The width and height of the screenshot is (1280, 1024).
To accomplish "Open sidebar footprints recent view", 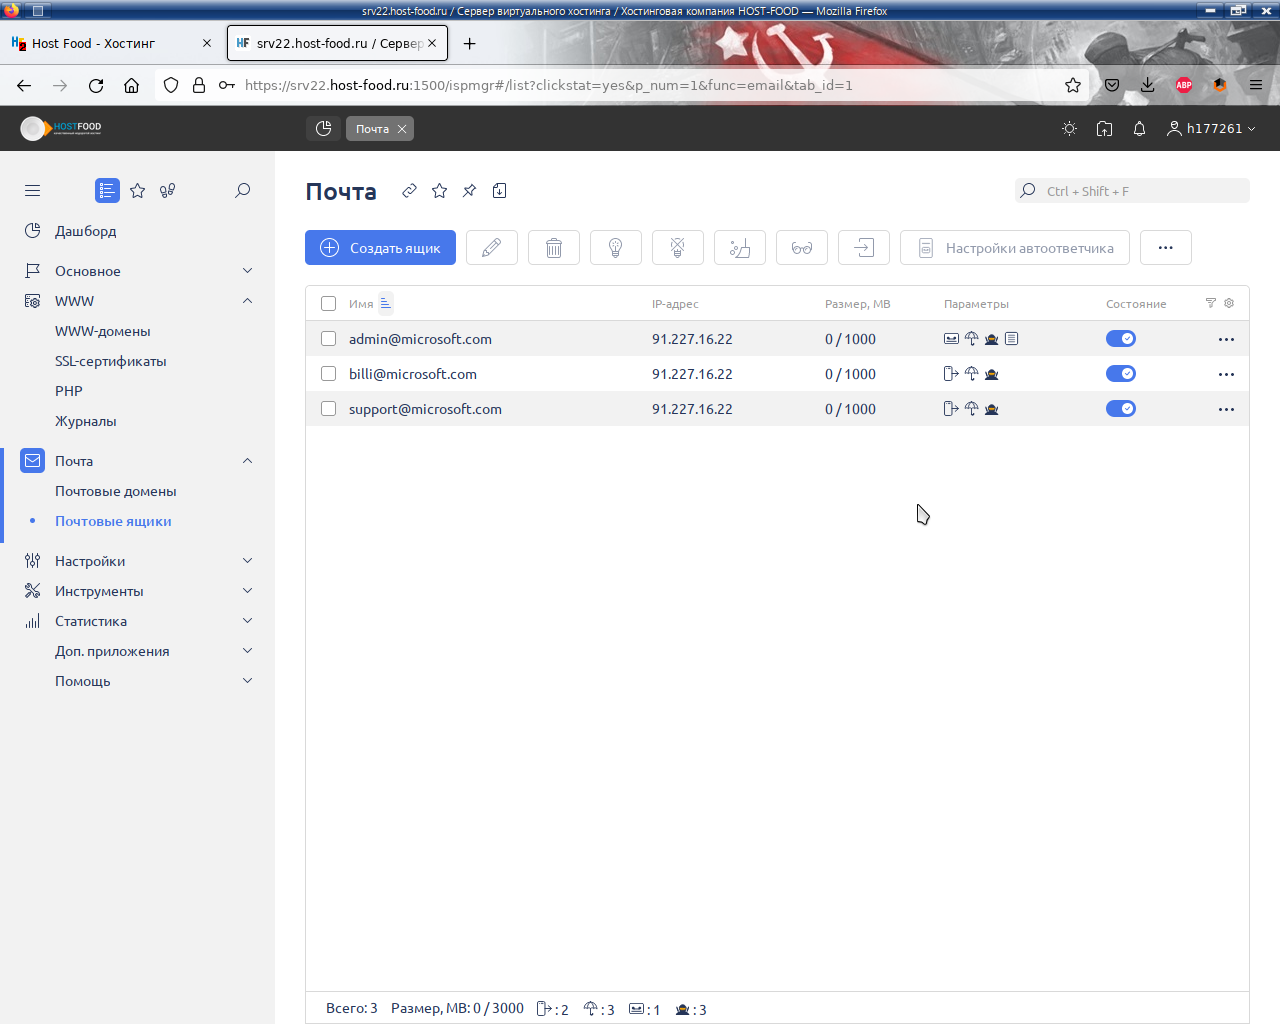I will pyautogui.click(x=168, y=190).
